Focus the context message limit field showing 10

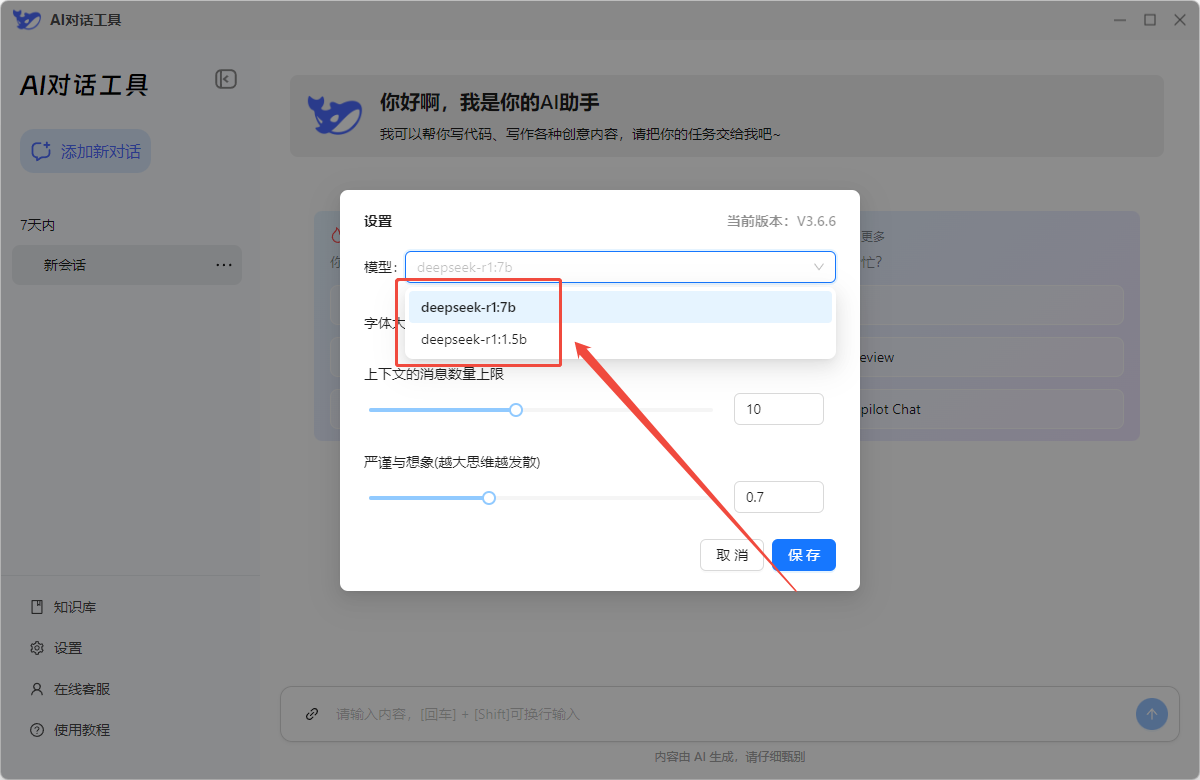click(x=779, y=409)
